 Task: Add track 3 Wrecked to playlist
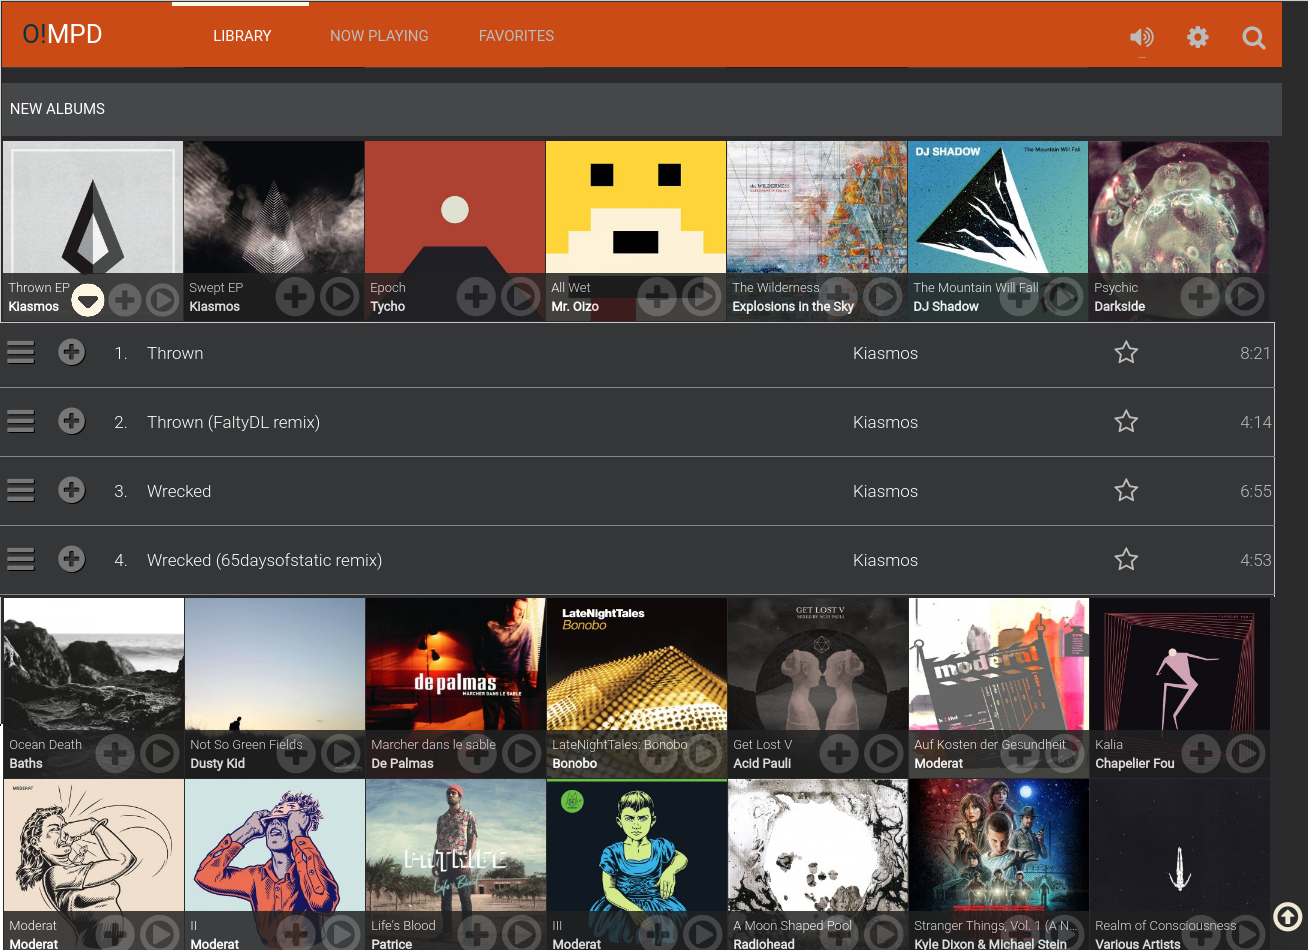point(71,490)
